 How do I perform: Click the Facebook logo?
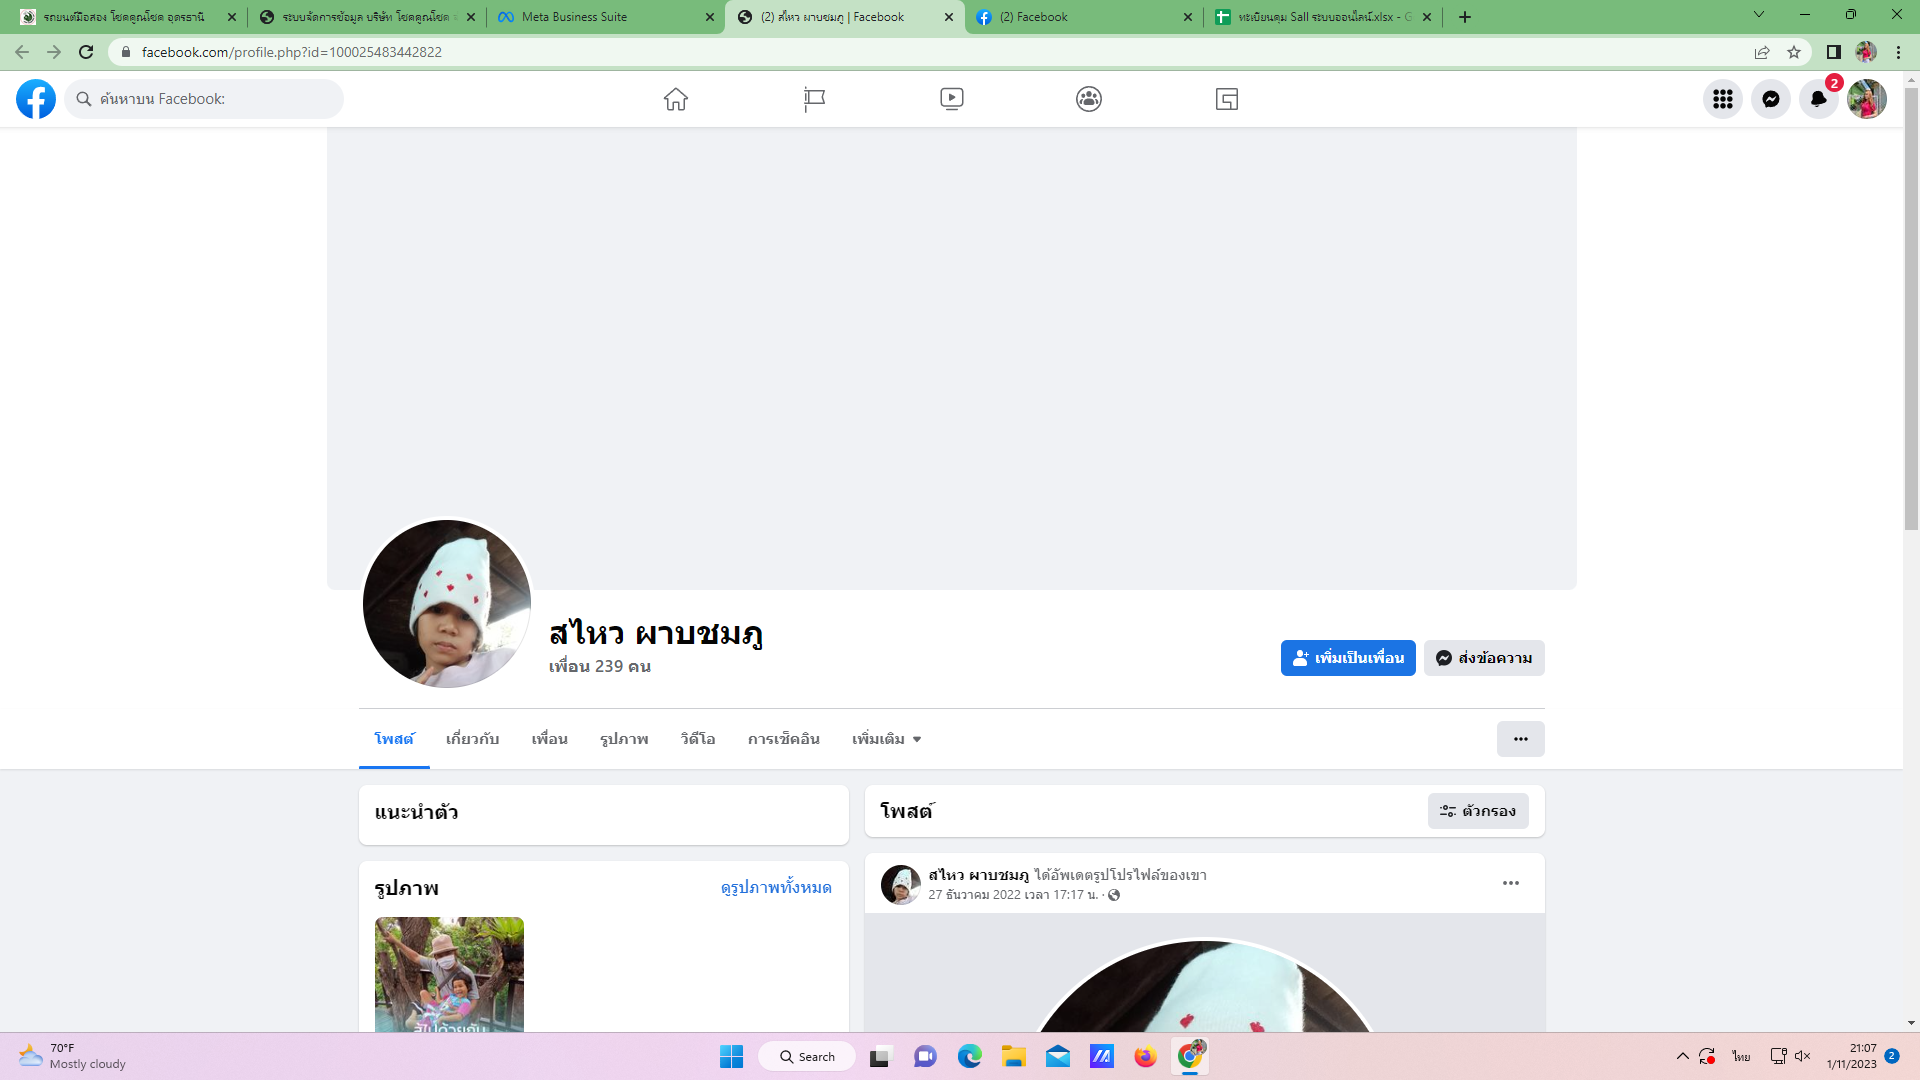(x=36, y=99)
